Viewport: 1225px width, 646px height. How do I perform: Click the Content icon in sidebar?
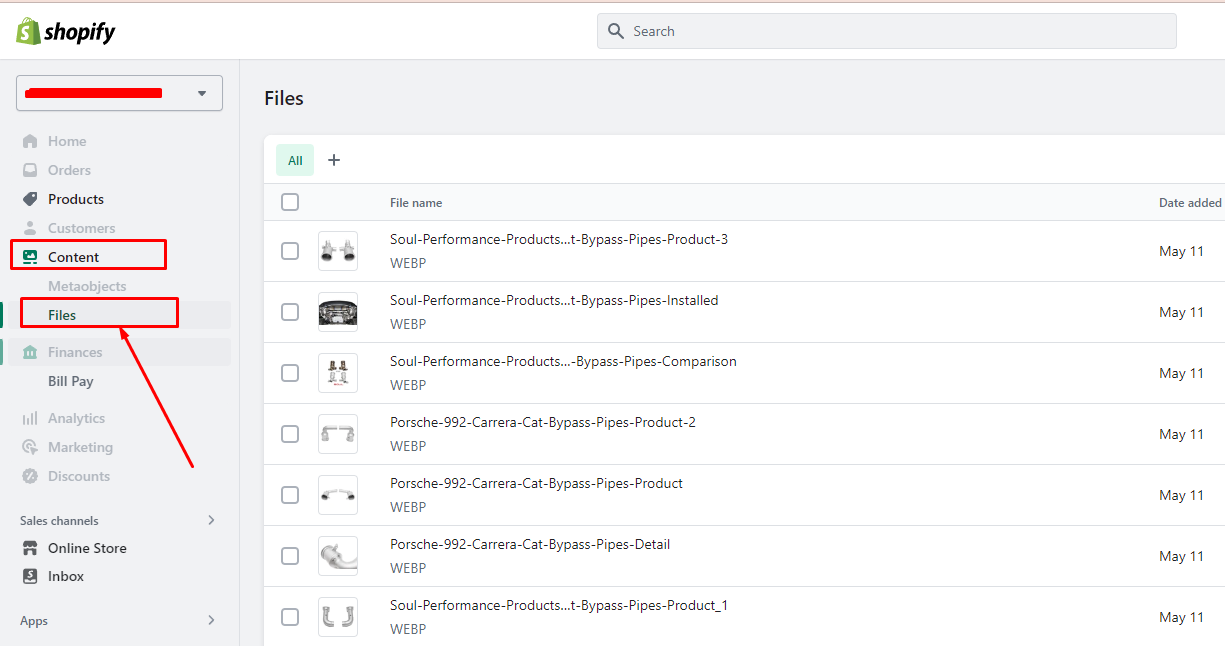click(30, 257)
